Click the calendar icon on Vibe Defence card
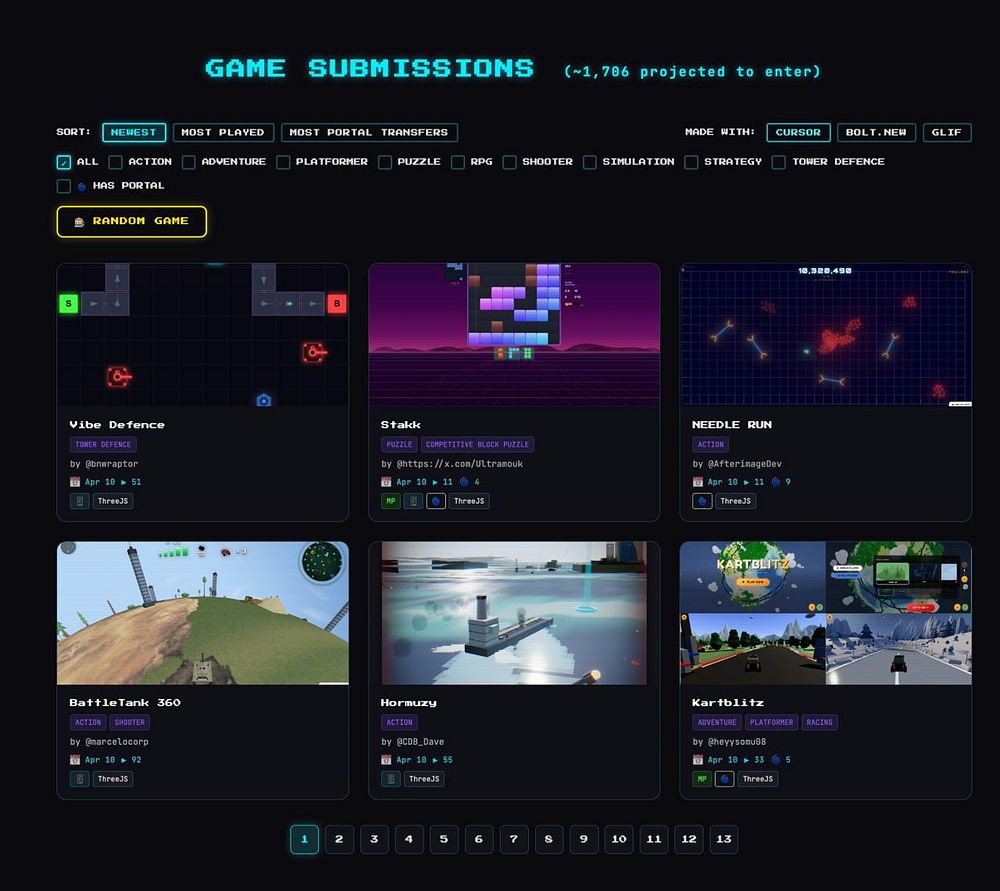Screen dimensions: 1000x891 (75, 482)
